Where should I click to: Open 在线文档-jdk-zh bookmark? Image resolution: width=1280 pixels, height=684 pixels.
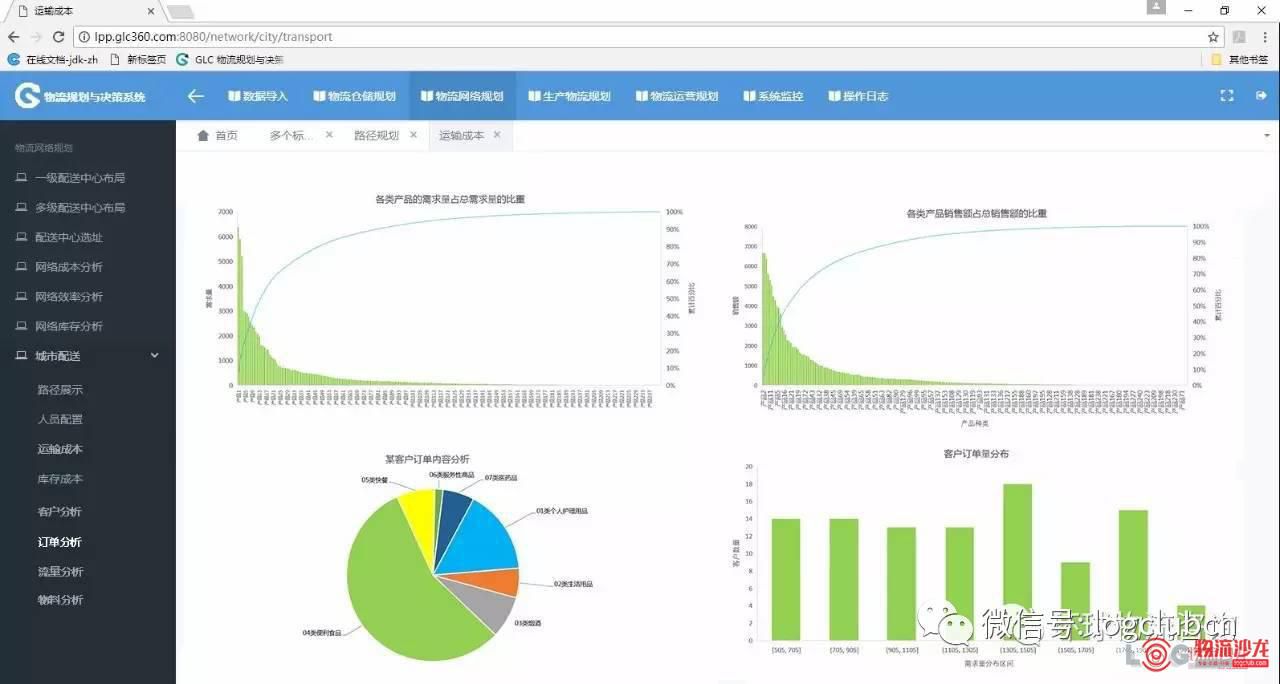(53, 59)
